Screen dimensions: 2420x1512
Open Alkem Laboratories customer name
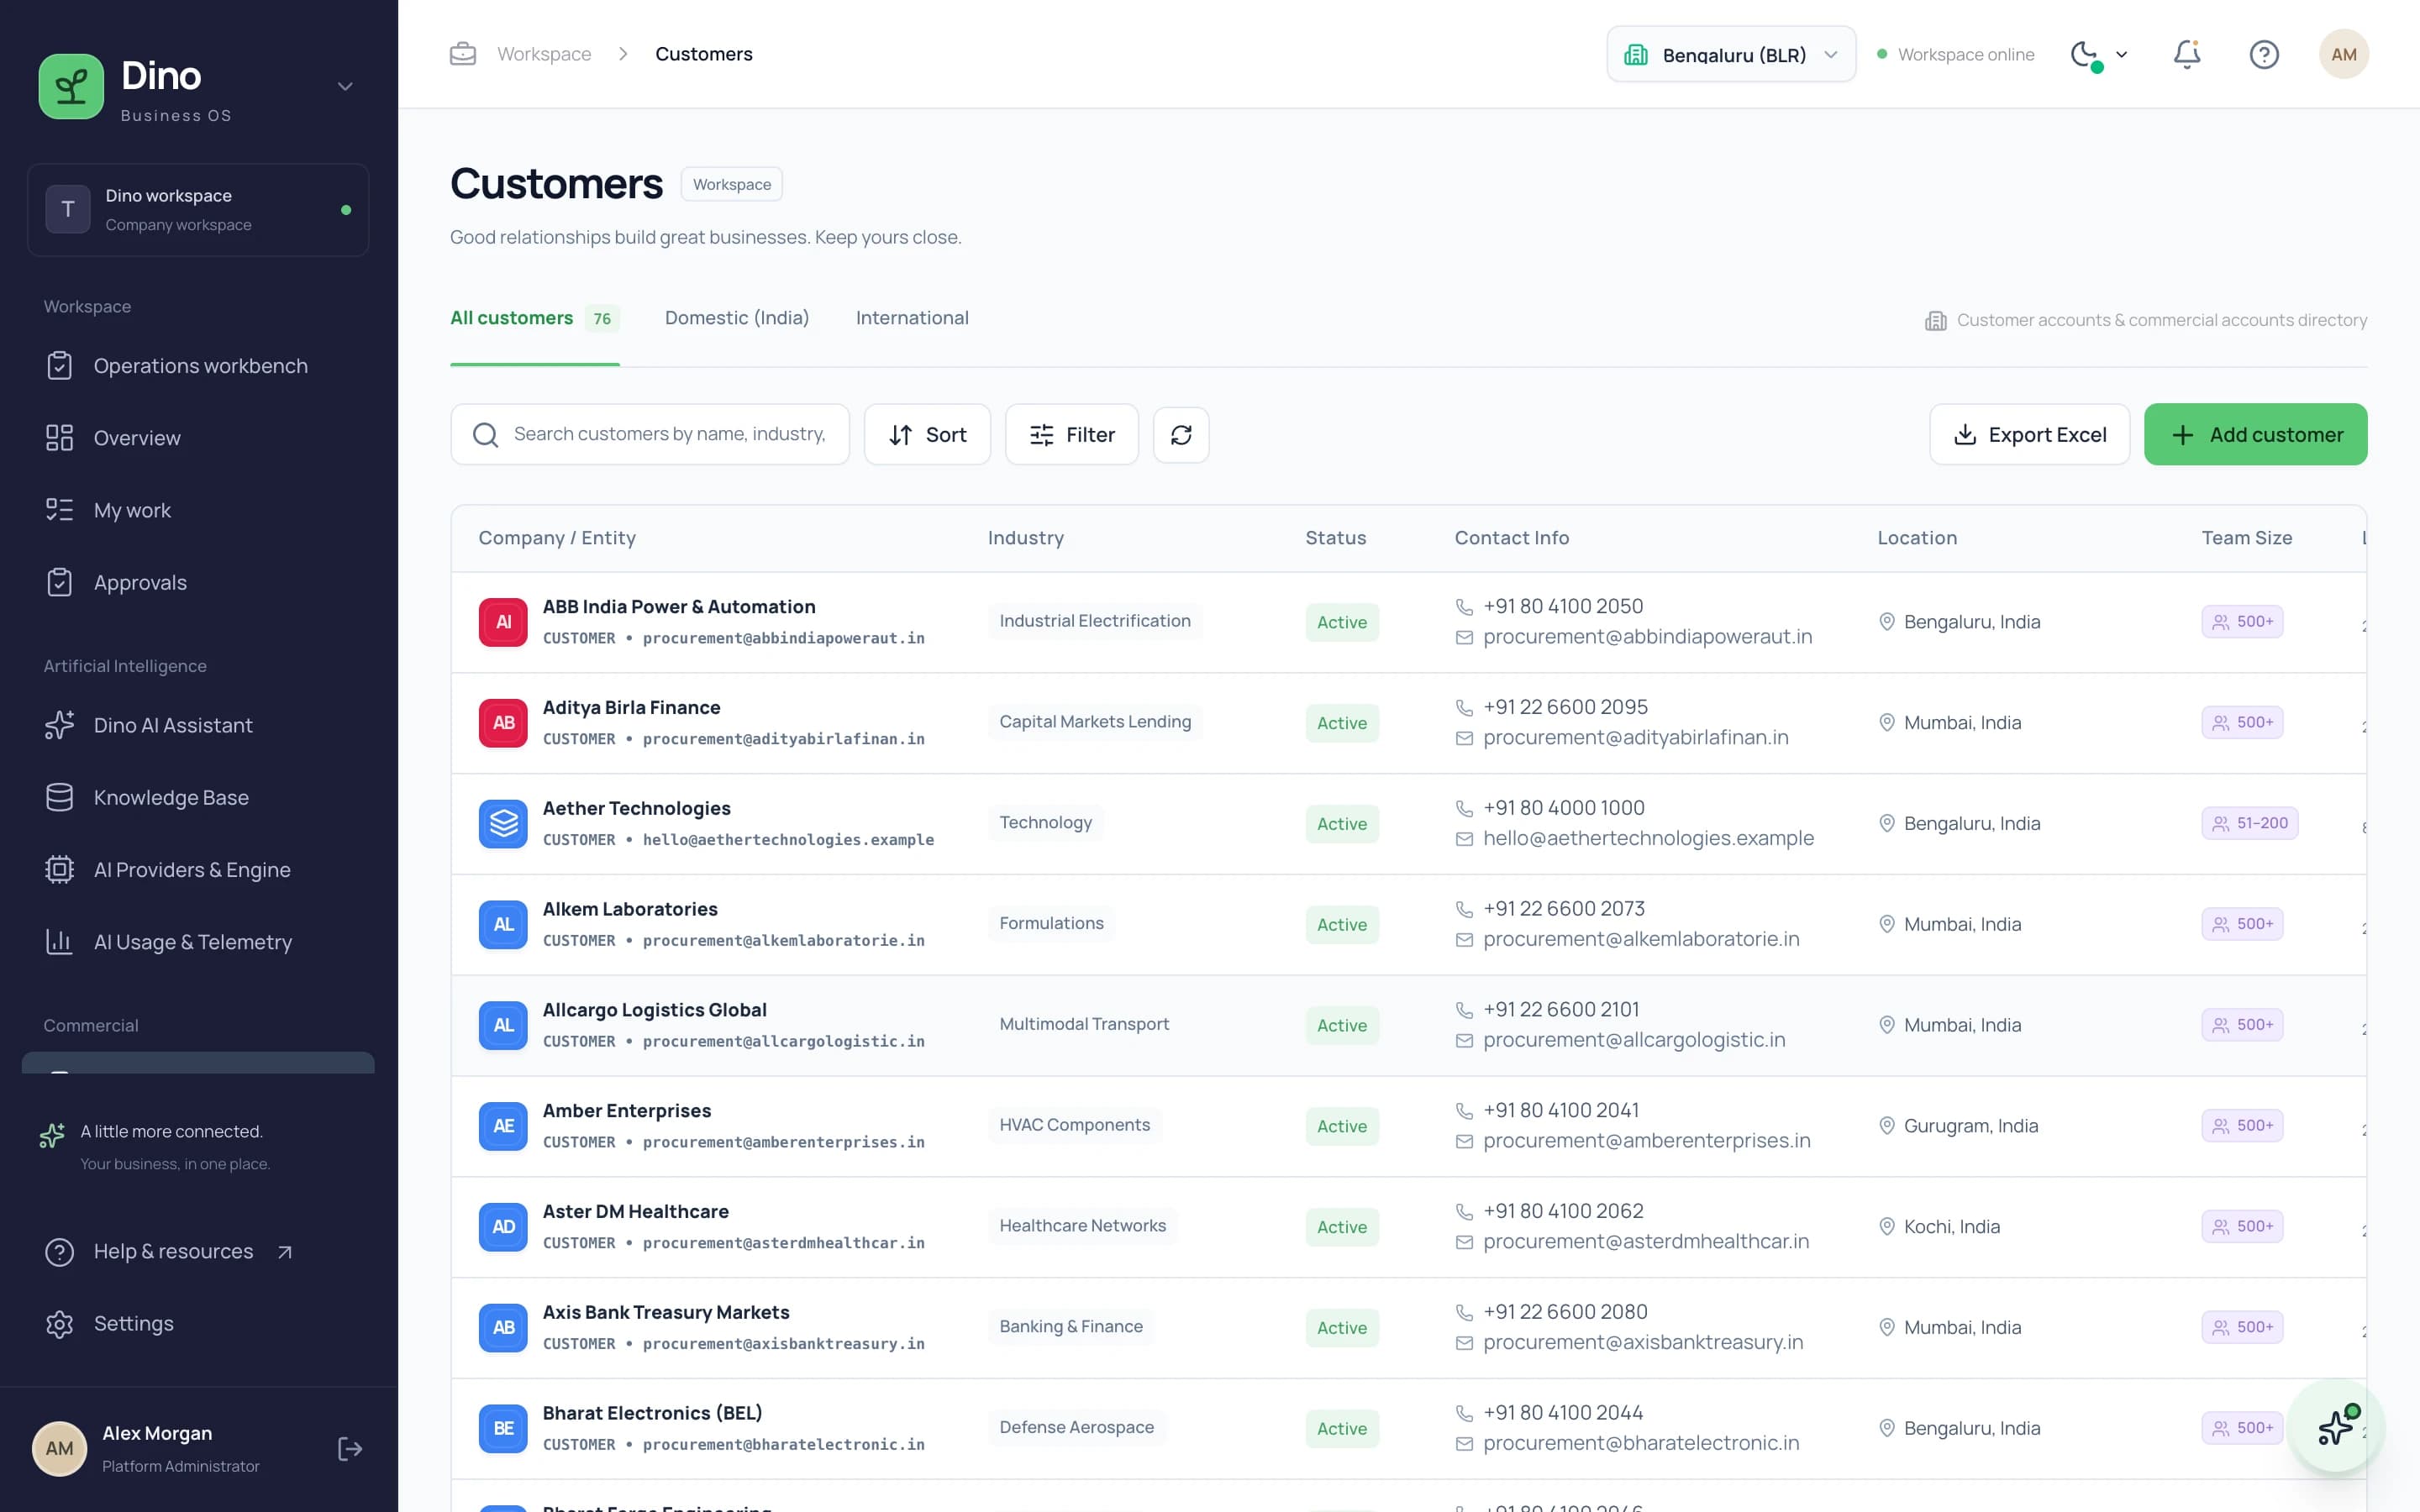[630, 909]
